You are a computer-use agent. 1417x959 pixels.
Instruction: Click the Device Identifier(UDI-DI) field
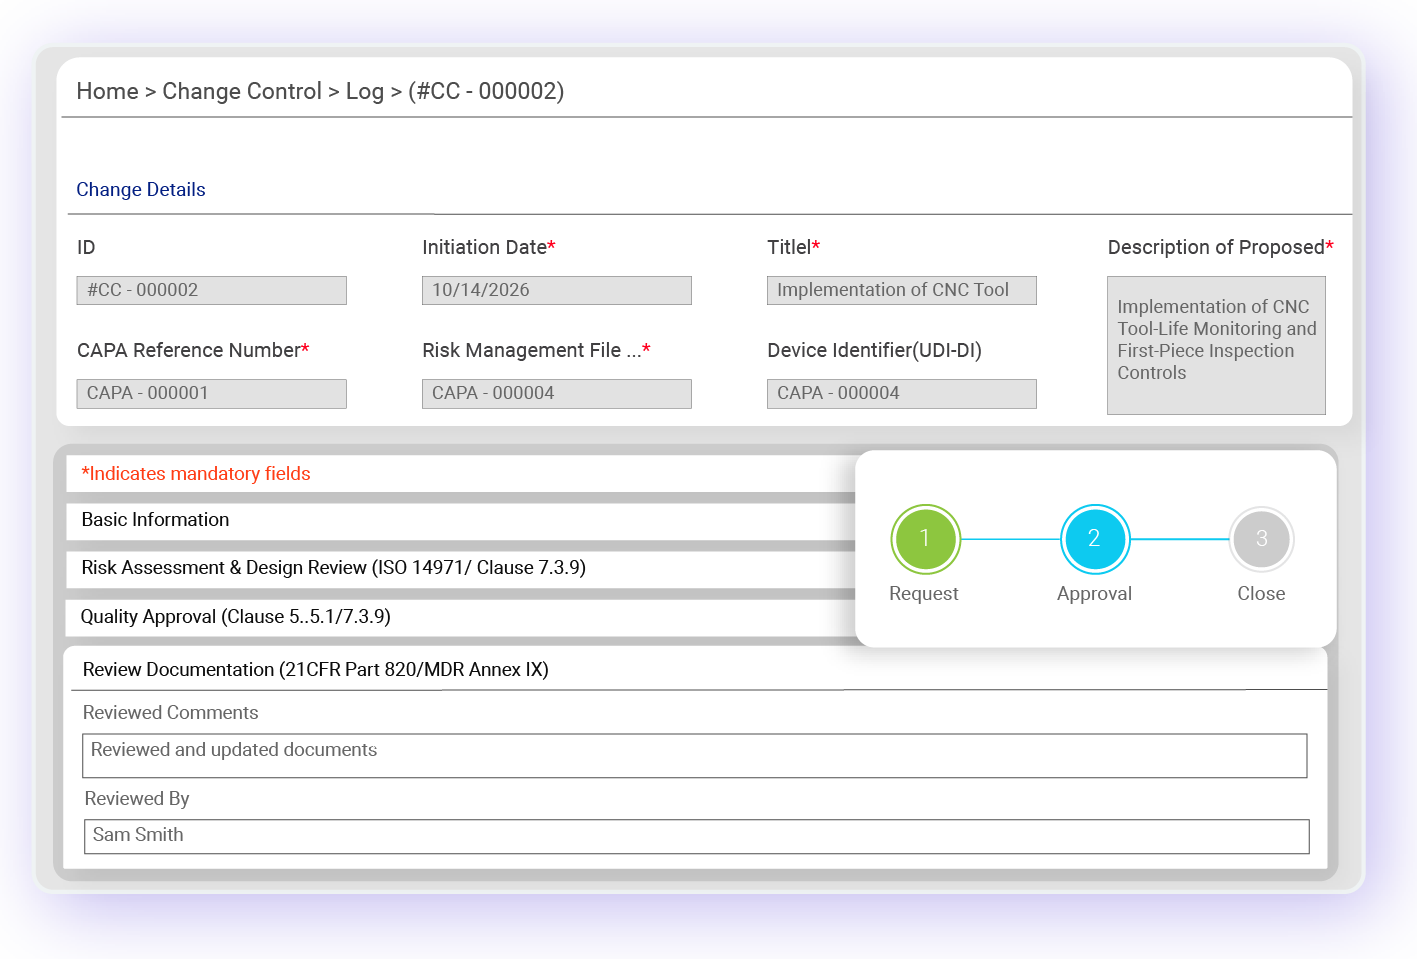tap(902, 393)
